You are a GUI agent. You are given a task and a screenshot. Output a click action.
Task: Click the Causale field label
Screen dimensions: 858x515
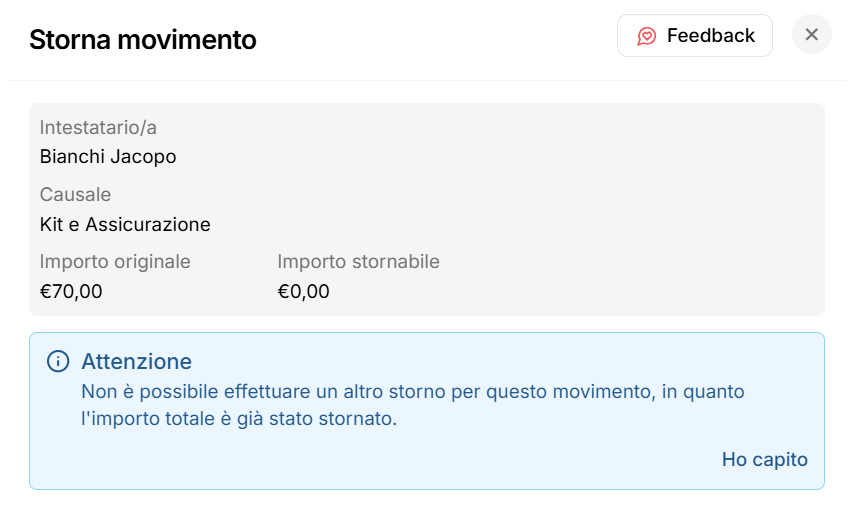[x=75, y=194]
